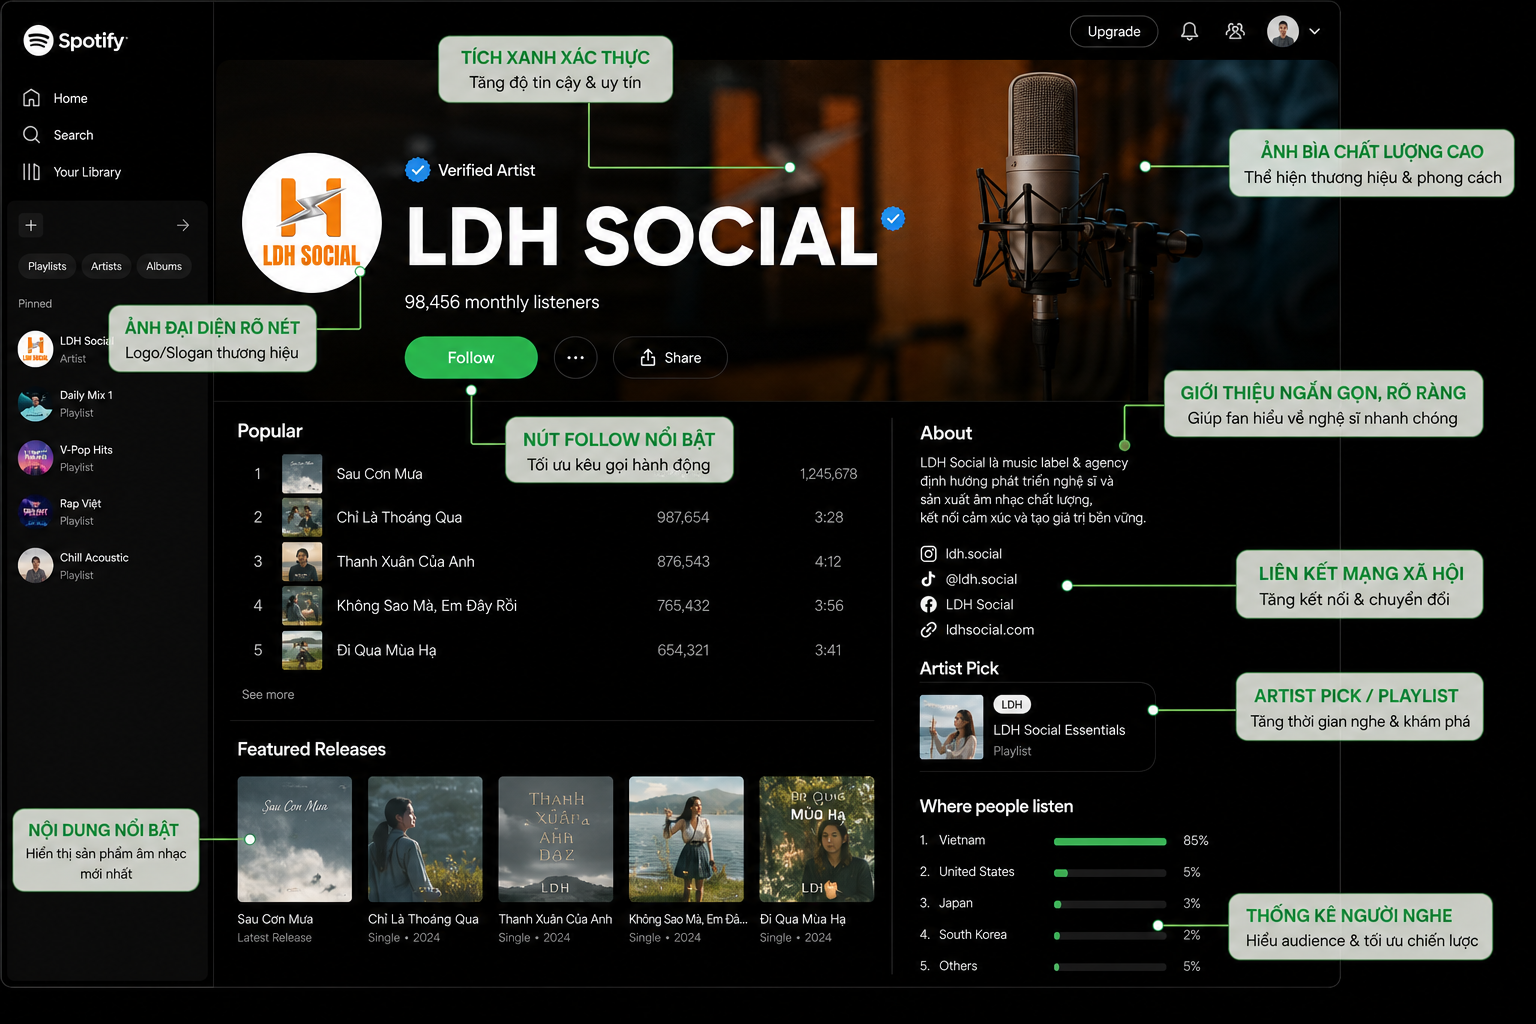Click the duration 3:56
The image size is (1536, 1024).
[829, 606]
